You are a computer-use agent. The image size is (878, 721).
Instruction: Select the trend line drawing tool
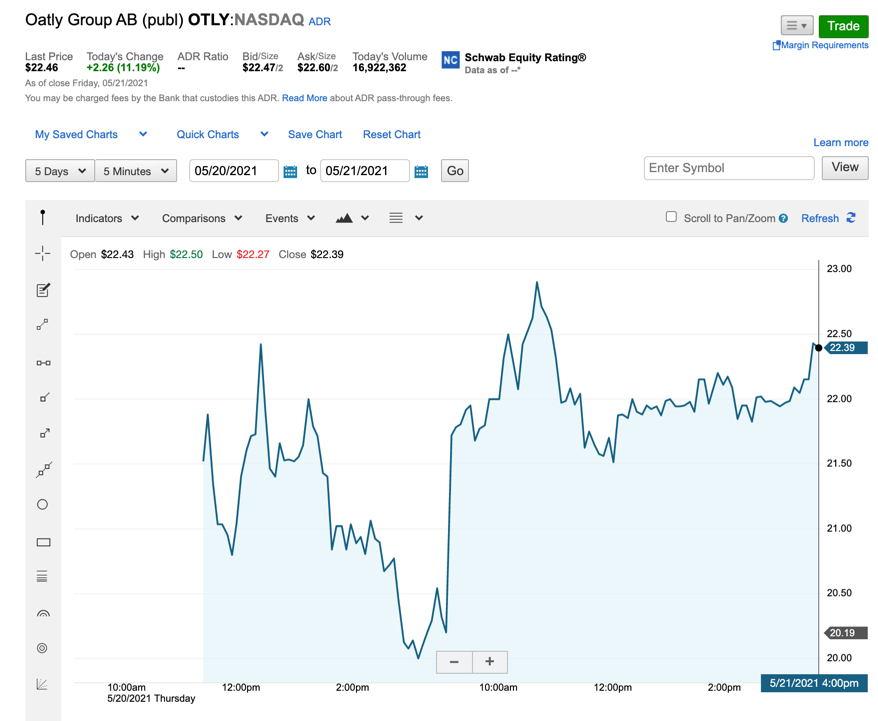pyautogui.click(x=43, y=325)
